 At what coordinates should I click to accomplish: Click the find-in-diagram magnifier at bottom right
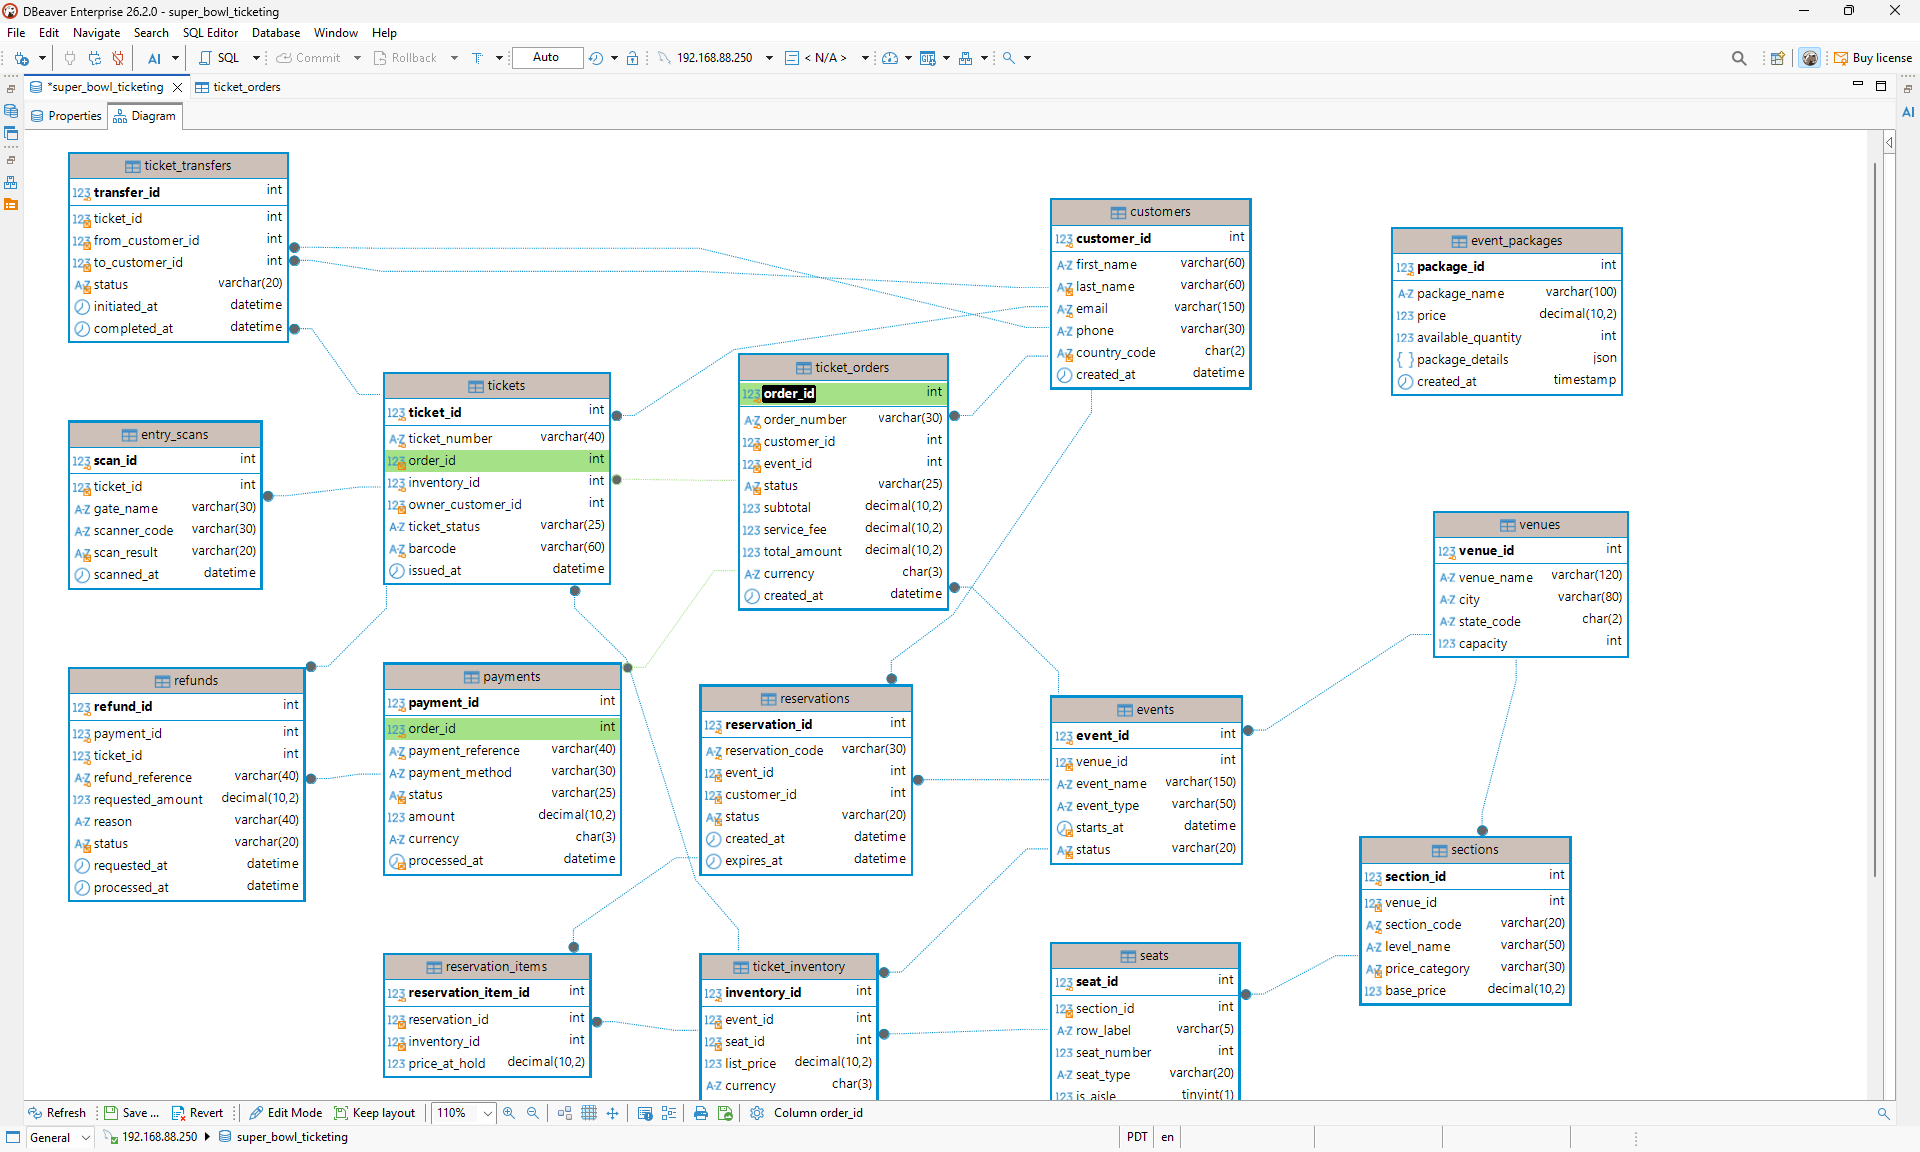pyautogui.click(x=1883, y=1113)
